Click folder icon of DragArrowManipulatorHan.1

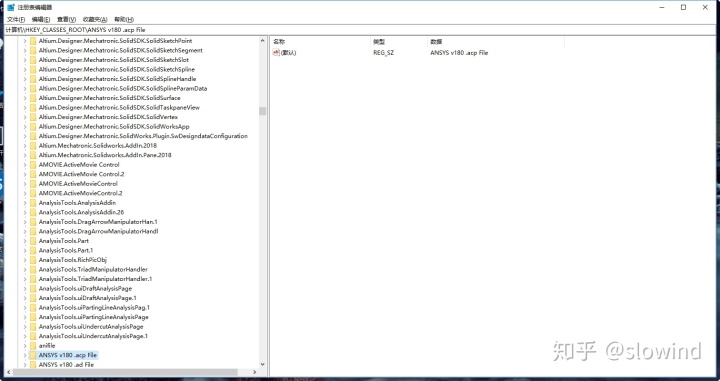tap(33, 222)
